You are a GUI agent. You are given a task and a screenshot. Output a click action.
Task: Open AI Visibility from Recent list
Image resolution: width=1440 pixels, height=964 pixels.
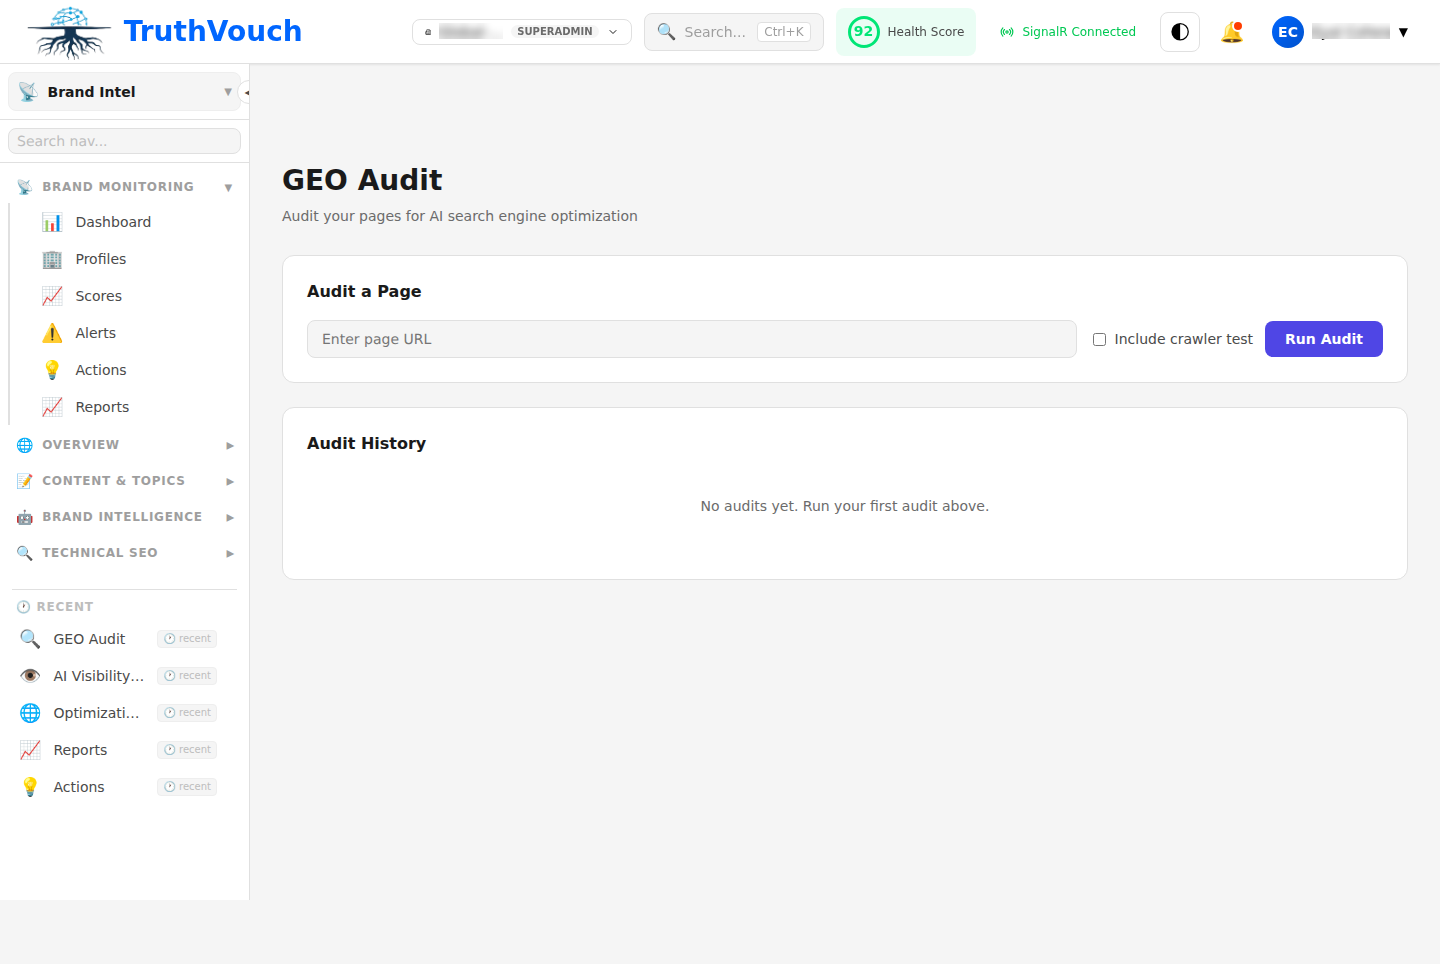click(x=98, y=675)
